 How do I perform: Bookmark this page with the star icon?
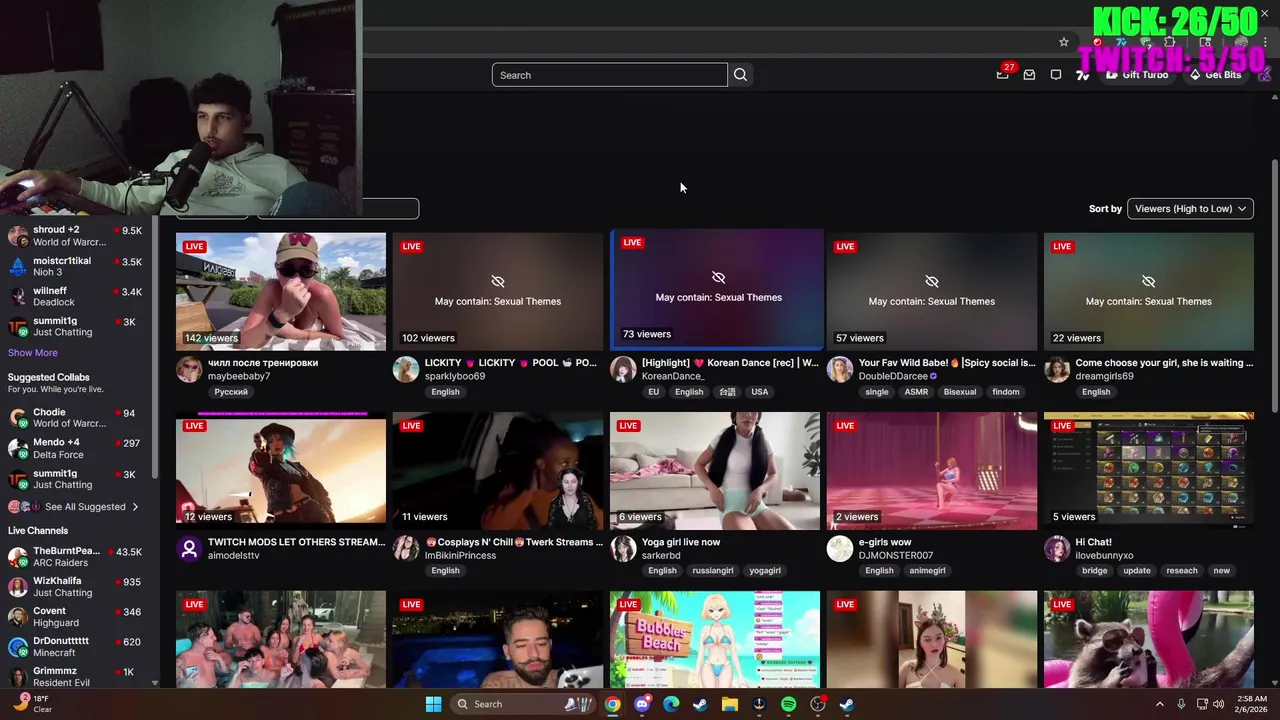click(x=1064, y=42)
